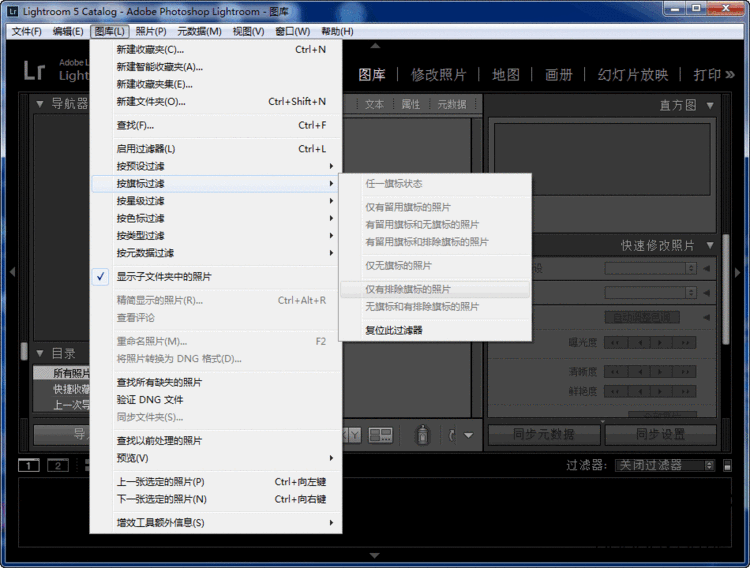The image size is (750, 568).
Task: Click clarity large increase double-arrow
Action: pyautogui.click(x=684, y=372)
